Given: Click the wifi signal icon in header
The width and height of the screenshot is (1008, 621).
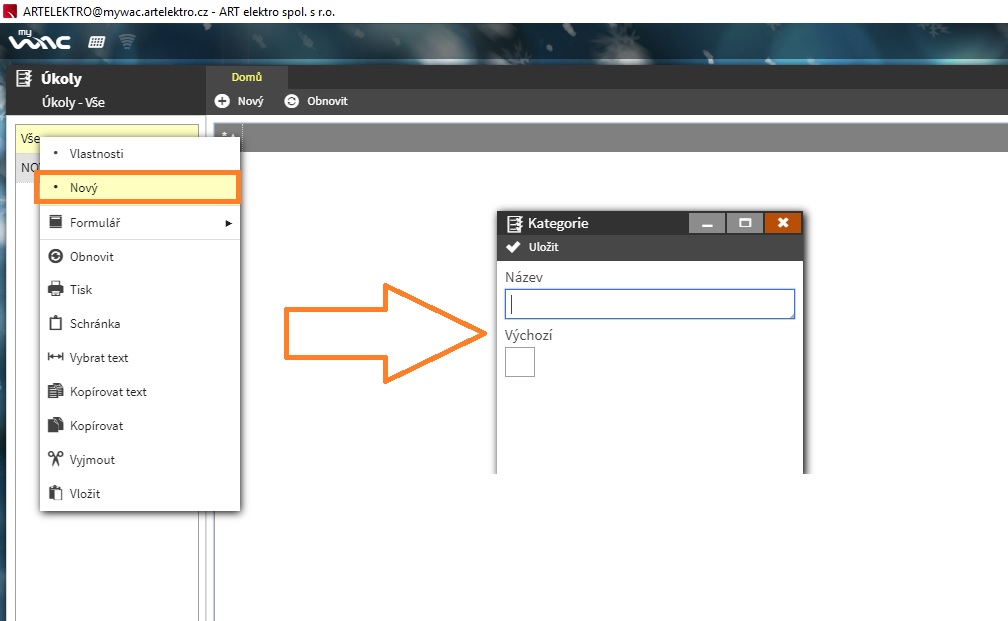Looking at the screenshot, I should 127,42.
